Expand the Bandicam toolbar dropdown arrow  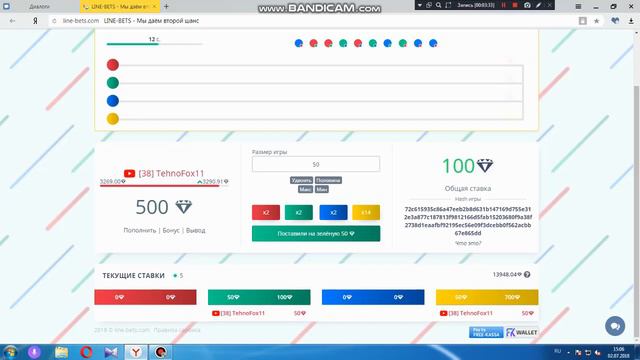click(x=420, y=5)
